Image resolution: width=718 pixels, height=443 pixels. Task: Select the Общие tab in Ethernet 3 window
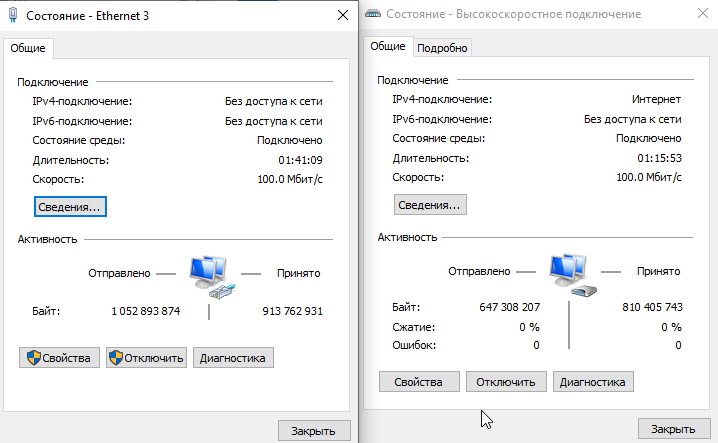(x=28, y=48)
